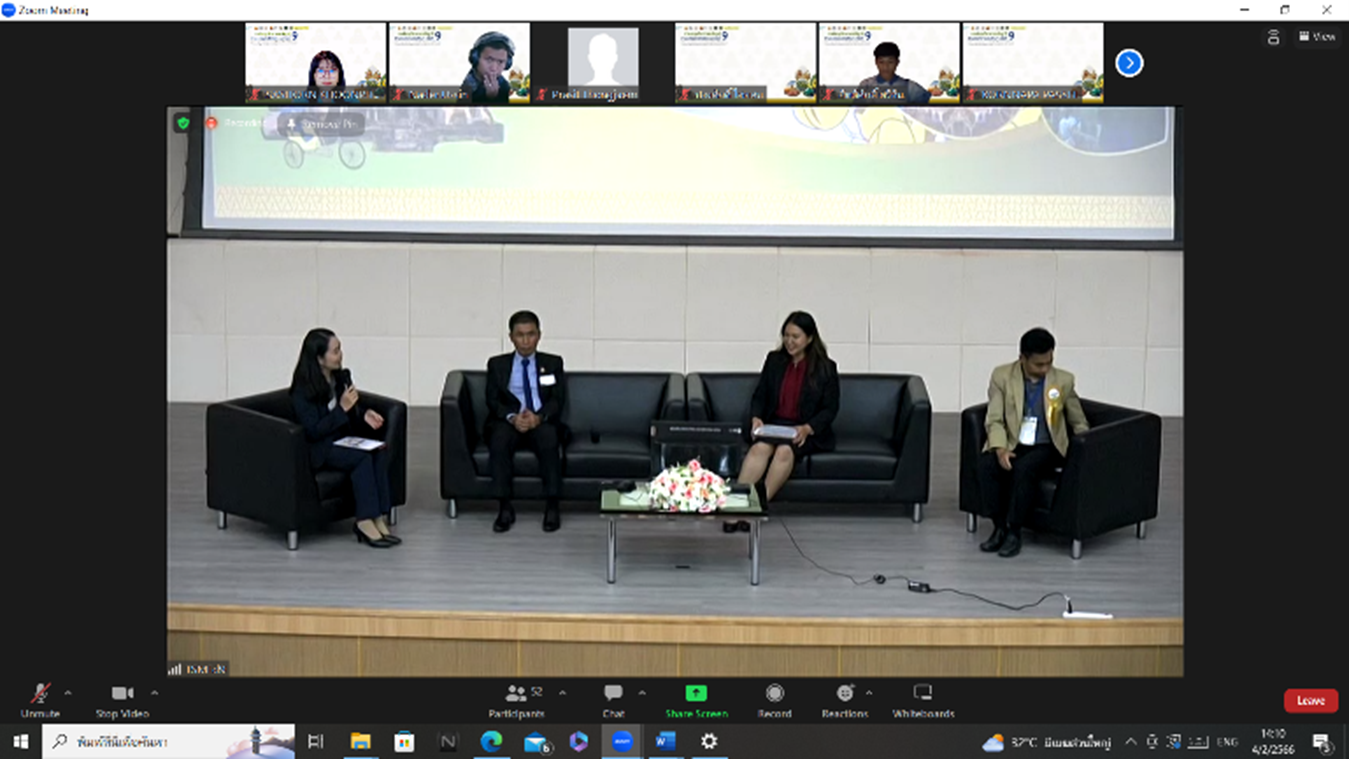Click the Remove Pin button
Image resolution: width=1349 pixels, height=759 pixels.
point(322,124)
